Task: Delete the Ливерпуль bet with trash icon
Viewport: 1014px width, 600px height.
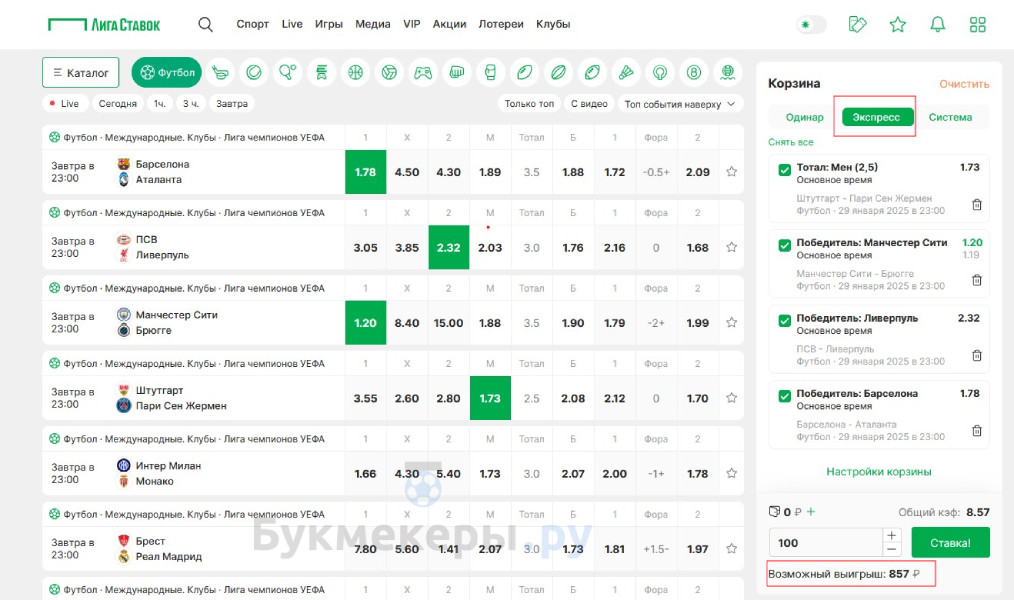Action: tap(977, 355)
